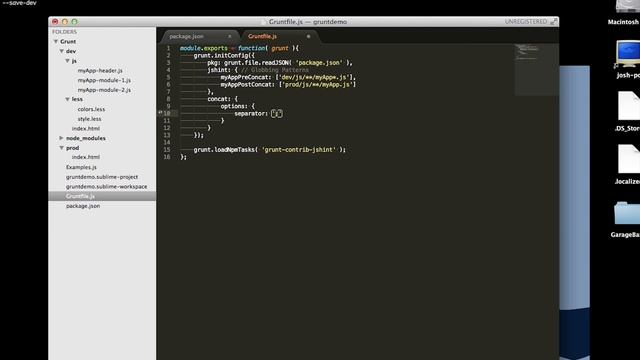
Task: Collapse the less folder arrow
Action: click(x=67, y=99)
